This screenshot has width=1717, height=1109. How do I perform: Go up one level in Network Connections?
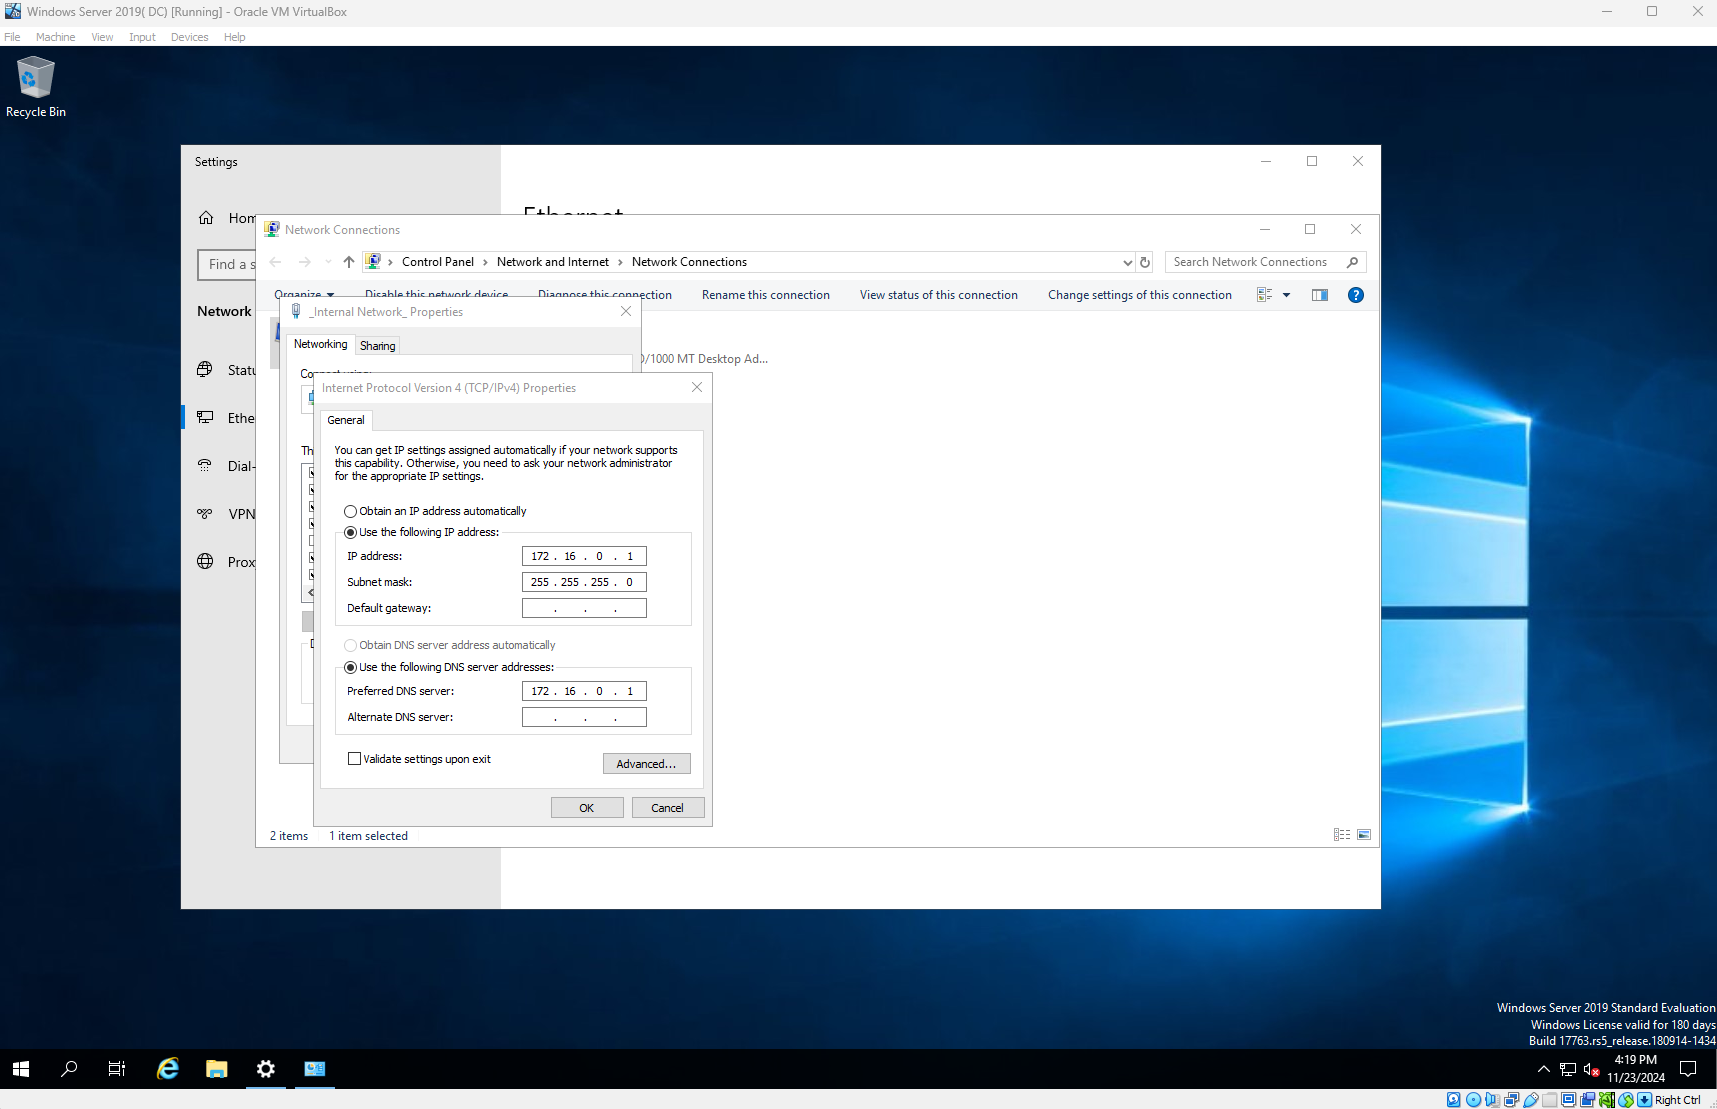[x=349, y=262]
